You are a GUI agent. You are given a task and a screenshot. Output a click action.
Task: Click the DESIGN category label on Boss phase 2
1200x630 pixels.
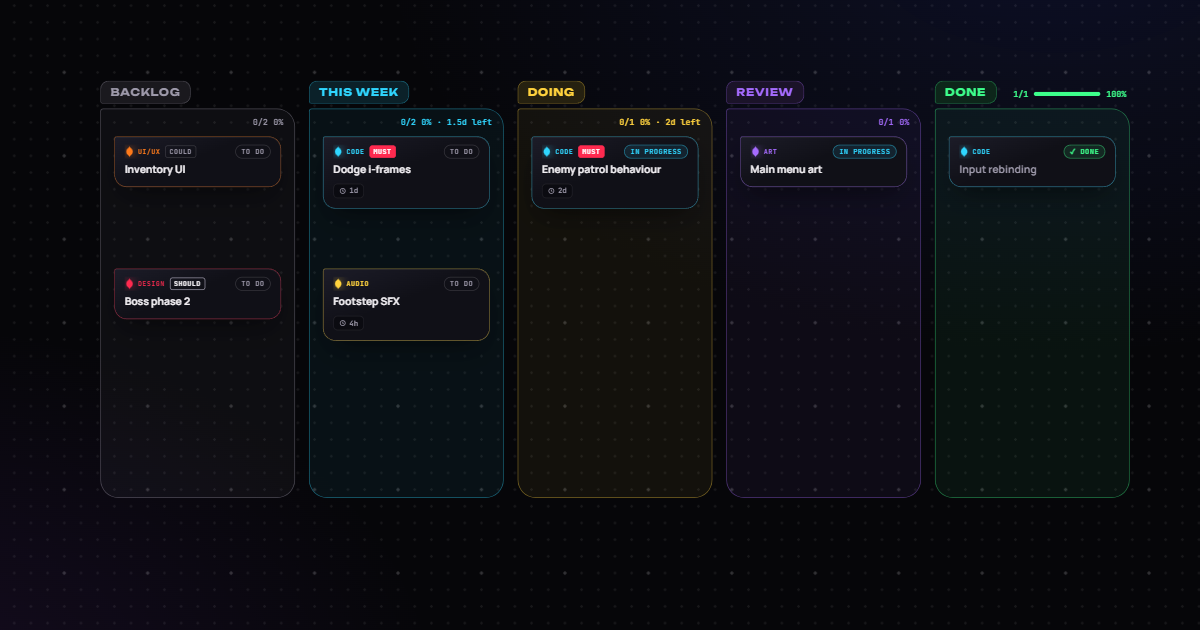(151, 284)
